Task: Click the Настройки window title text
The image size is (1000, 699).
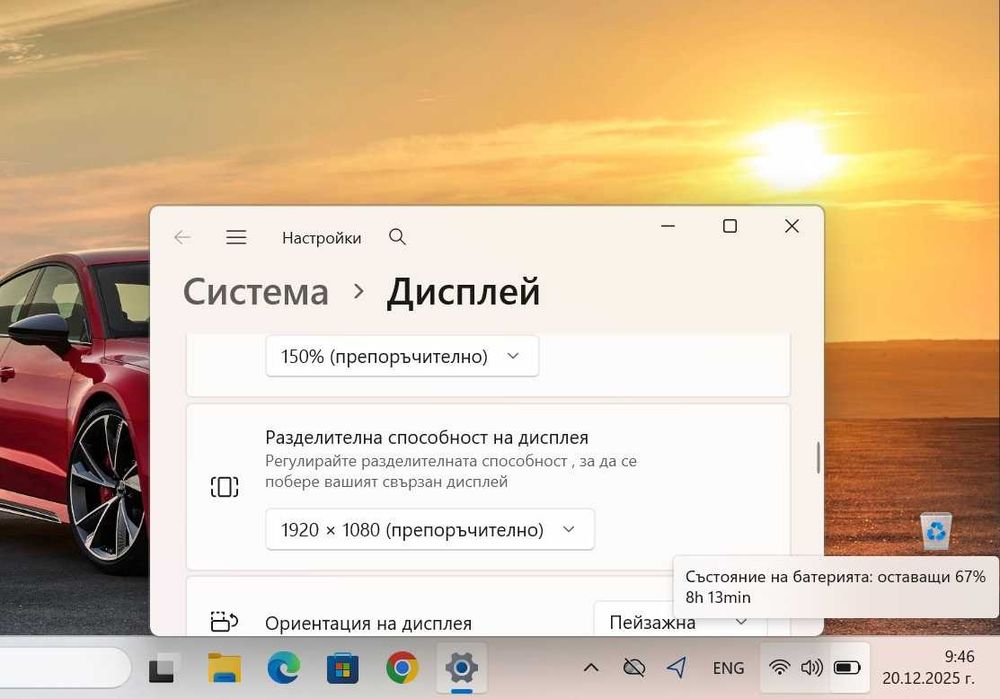Action: click(x=321, y=238)
